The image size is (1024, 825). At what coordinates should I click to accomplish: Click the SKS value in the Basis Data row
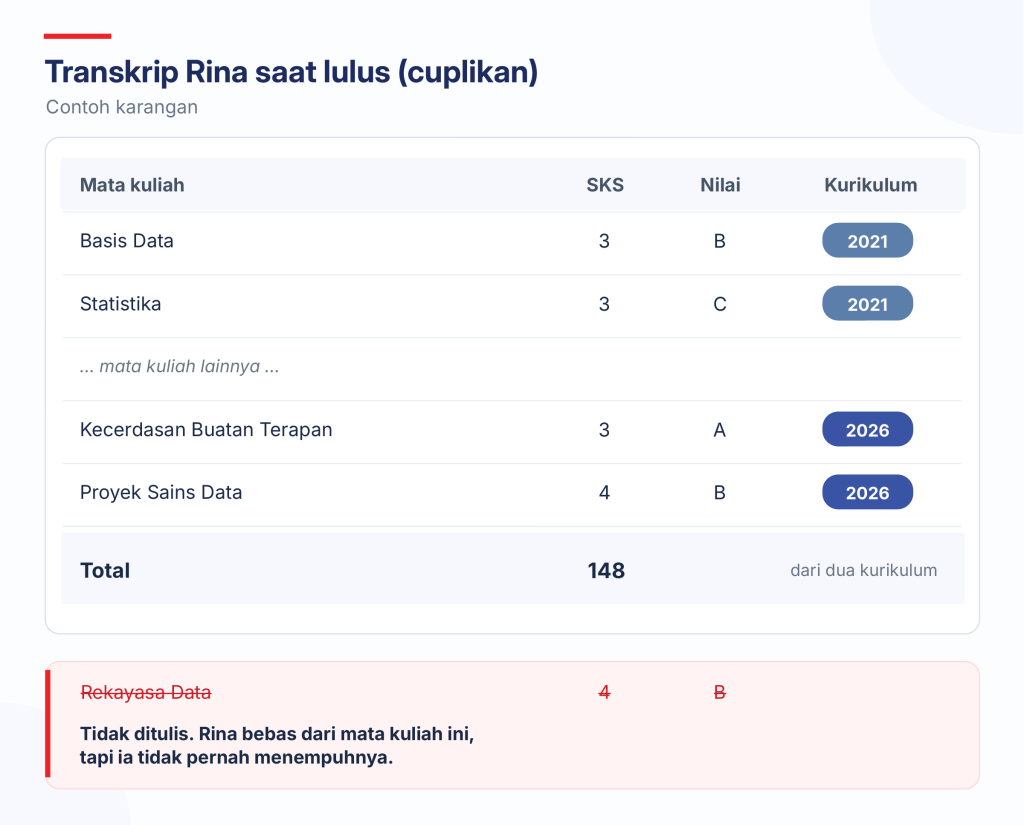coord(604,241)
